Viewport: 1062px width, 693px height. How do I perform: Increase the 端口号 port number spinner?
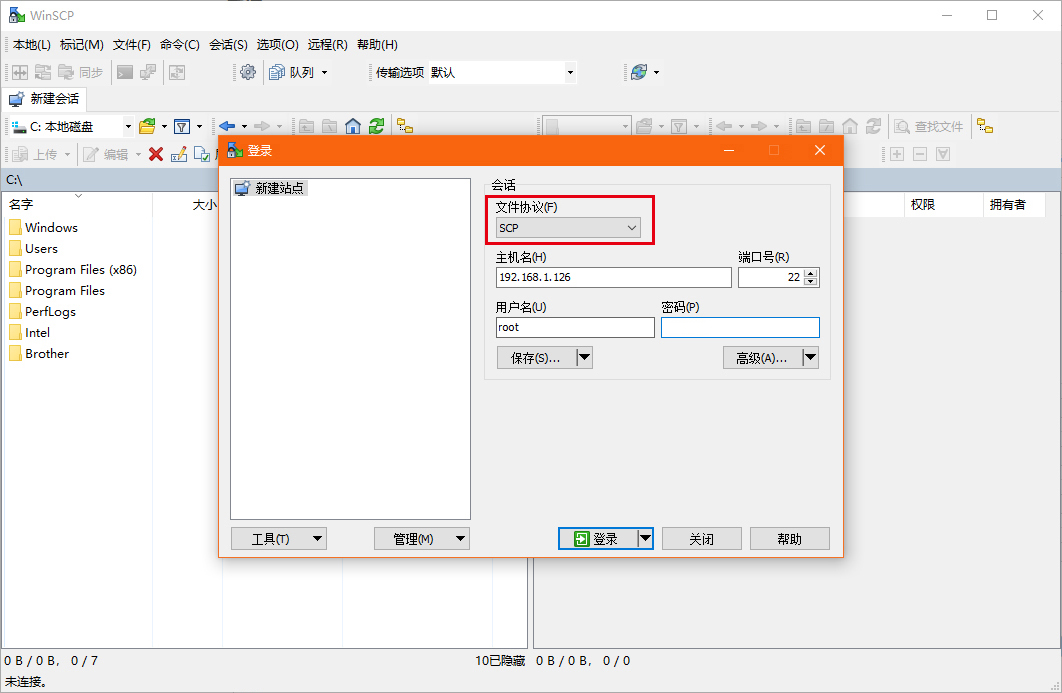tap(811, 273)
